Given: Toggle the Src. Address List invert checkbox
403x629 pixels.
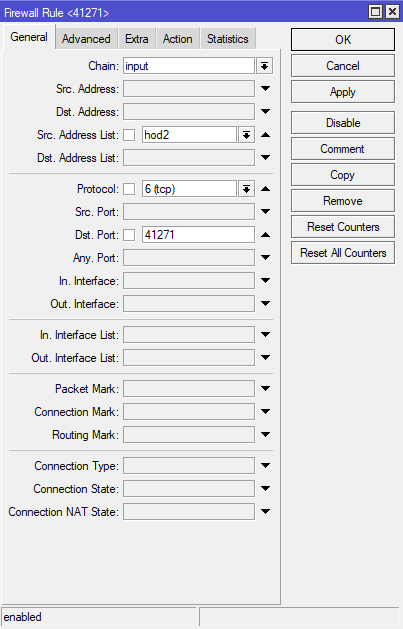Looking at the screenshot, I should pyautogui.click(x=129, y=135).
